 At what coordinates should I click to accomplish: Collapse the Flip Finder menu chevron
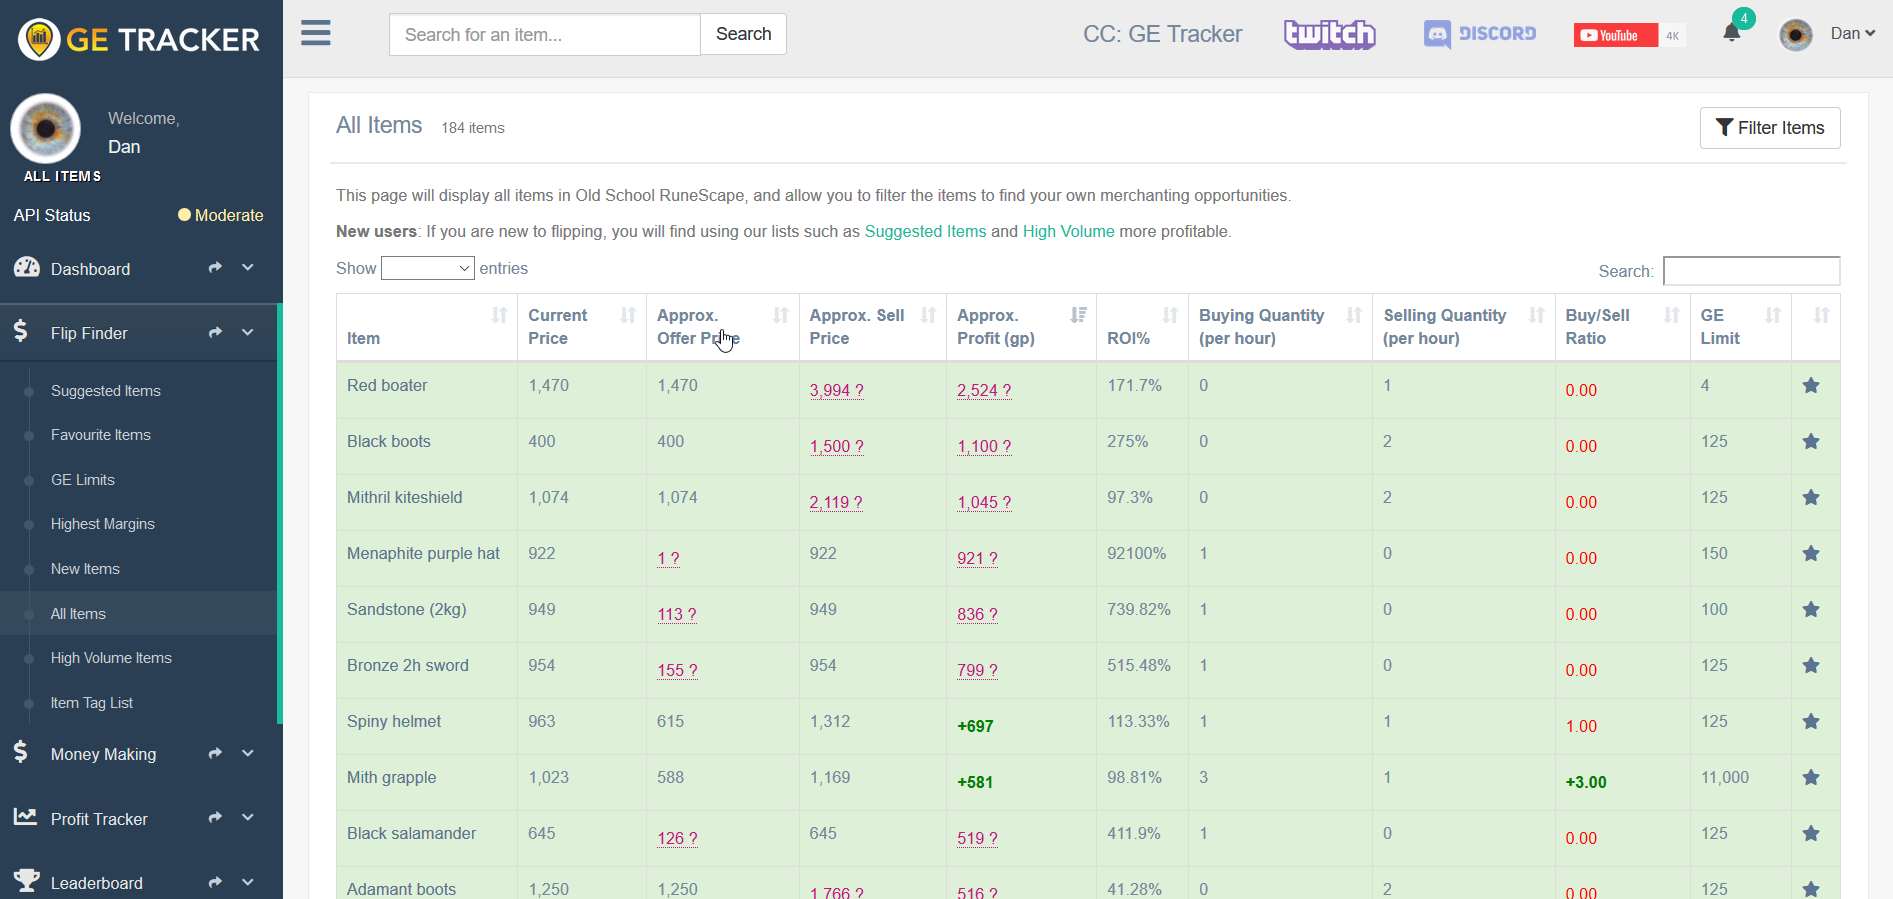(248, 332)
